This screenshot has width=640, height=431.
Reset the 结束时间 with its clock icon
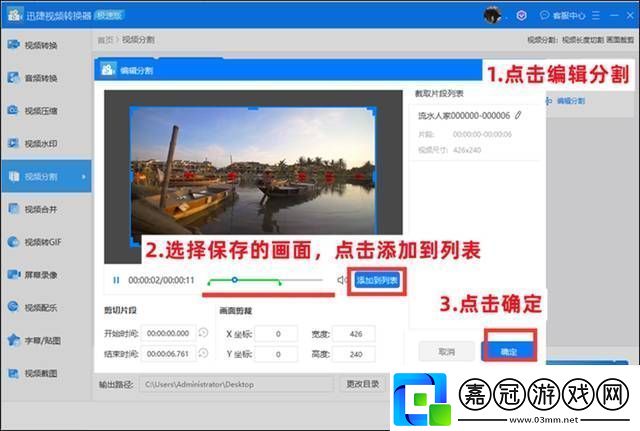203,353
